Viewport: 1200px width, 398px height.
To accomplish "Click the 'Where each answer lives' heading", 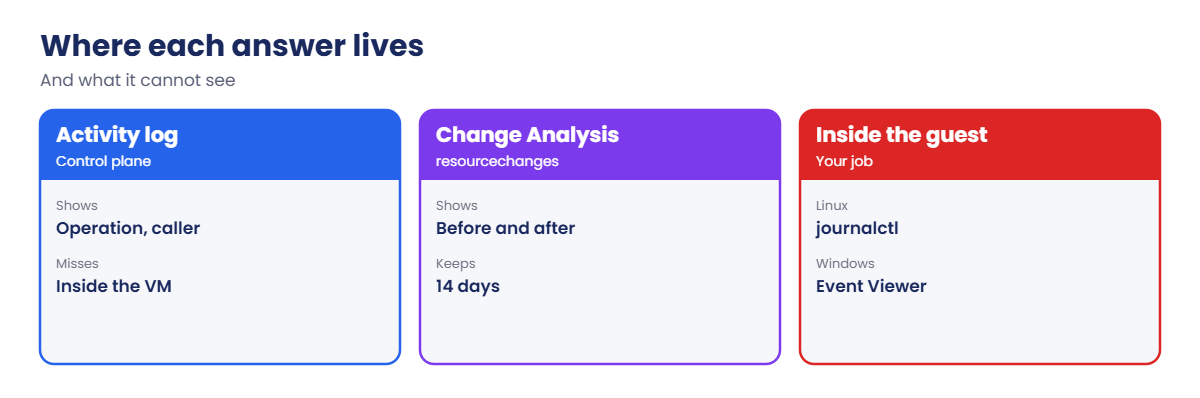I will click(x=232, y=46).
